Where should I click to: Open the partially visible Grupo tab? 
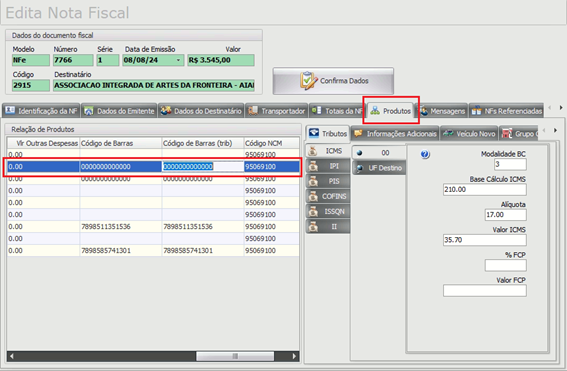pos(519,134)
